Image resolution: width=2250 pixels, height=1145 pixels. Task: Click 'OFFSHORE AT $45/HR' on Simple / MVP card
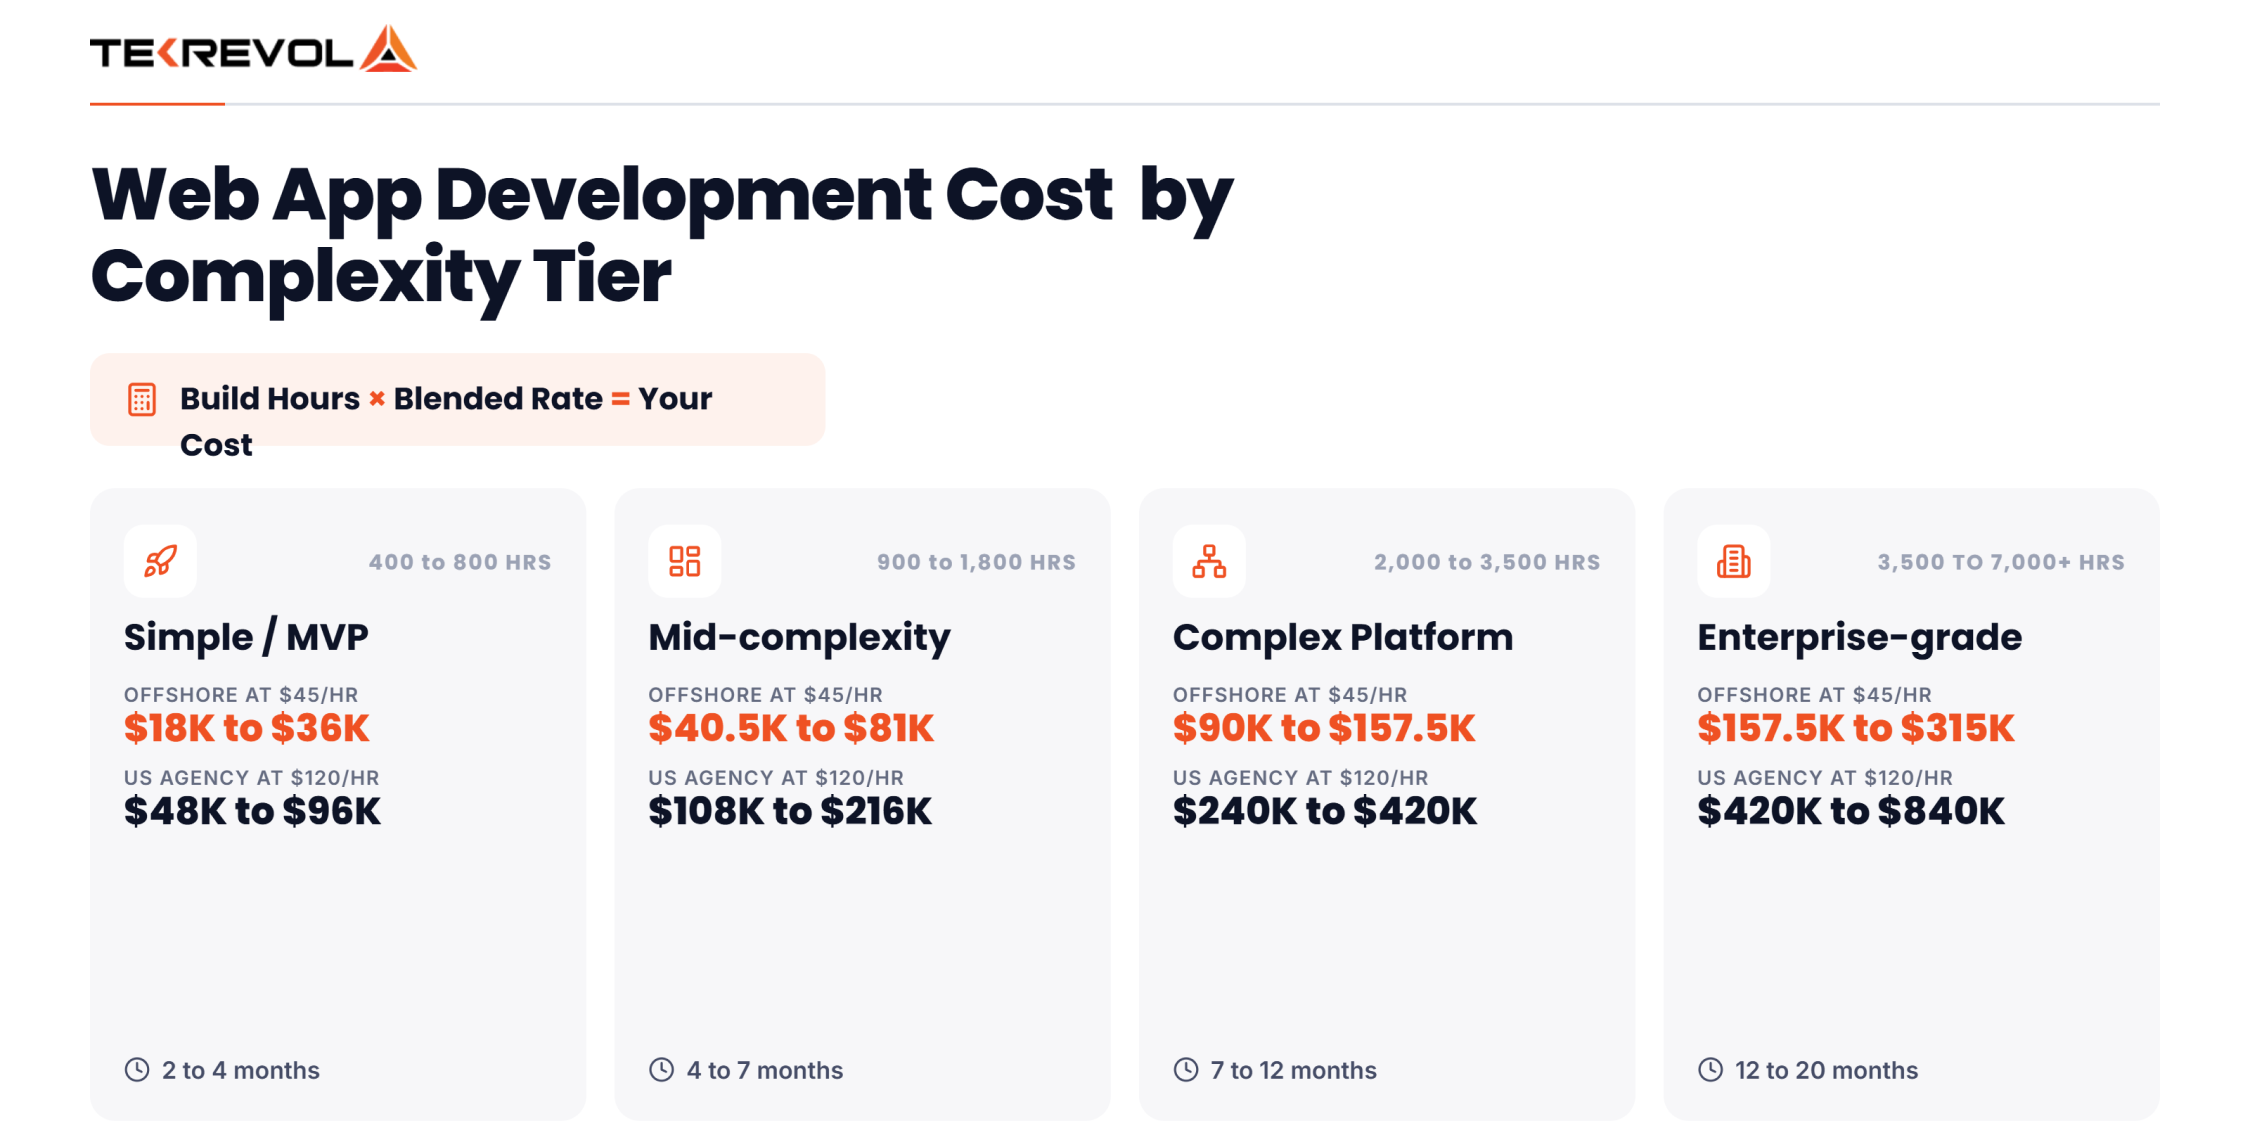pyautogui.click(x=241, y=695)
